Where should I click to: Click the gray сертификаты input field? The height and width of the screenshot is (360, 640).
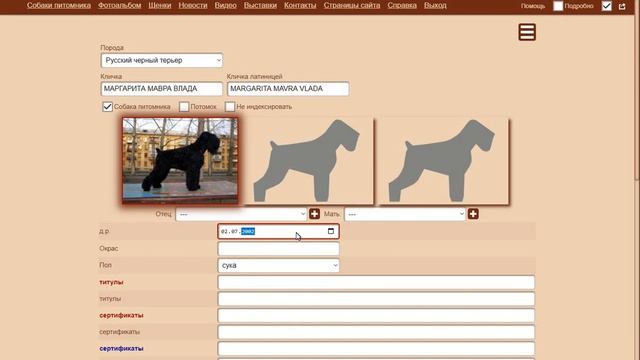click(376, 332)
